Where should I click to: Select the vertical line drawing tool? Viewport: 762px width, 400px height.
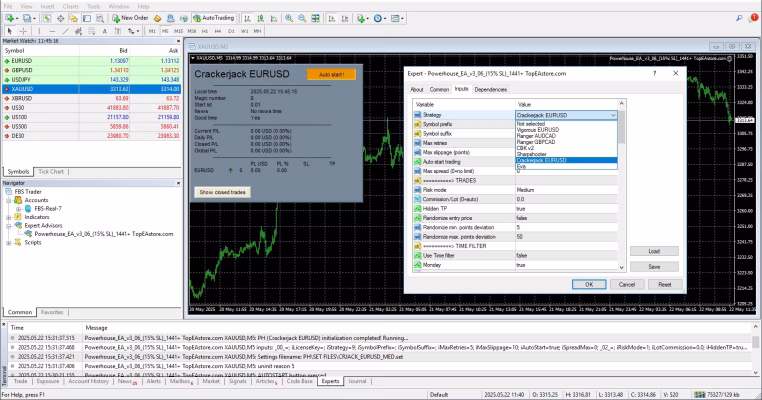pos(39,31)
